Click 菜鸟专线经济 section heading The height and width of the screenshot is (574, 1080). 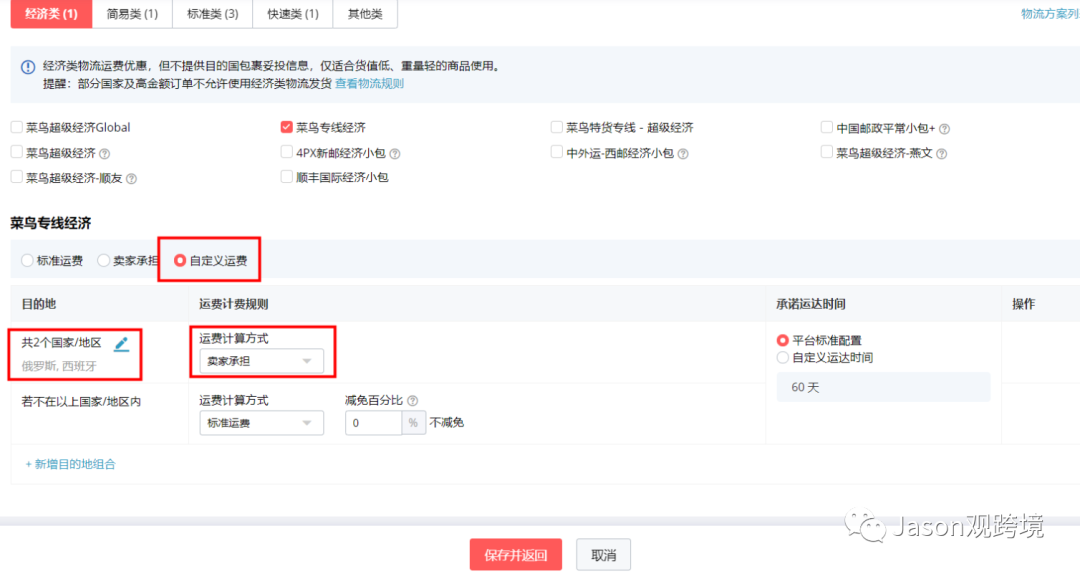tap(50, 223)
